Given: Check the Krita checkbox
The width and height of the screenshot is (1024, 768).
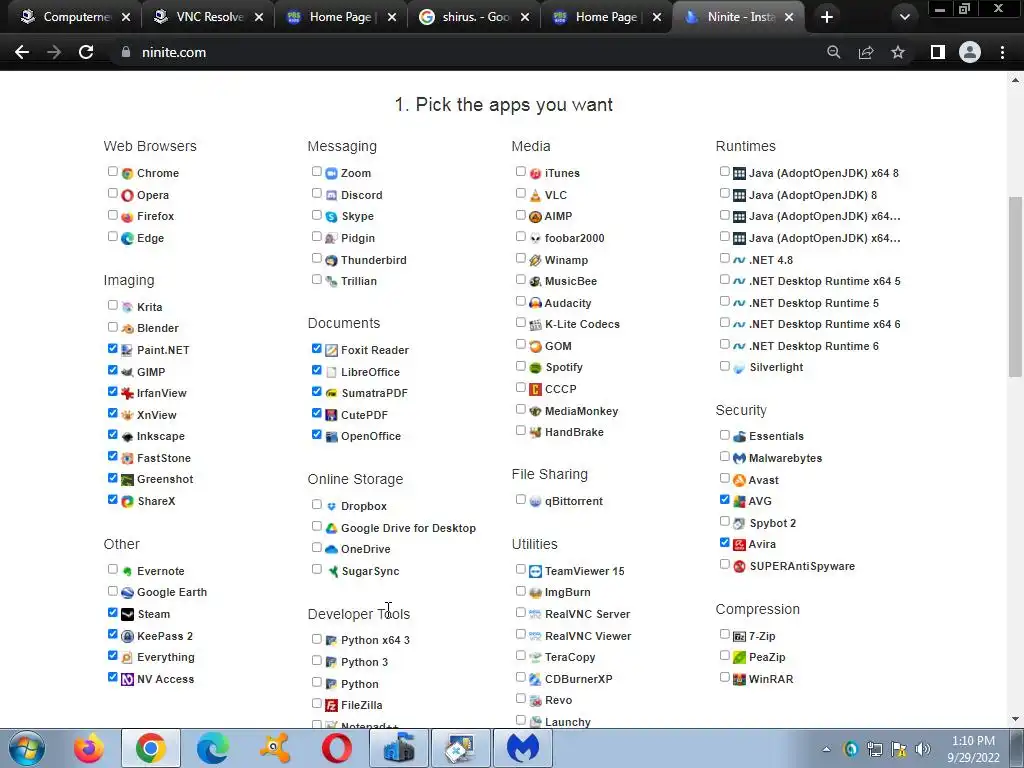Looking at the screenshot, I should [112, 305].
